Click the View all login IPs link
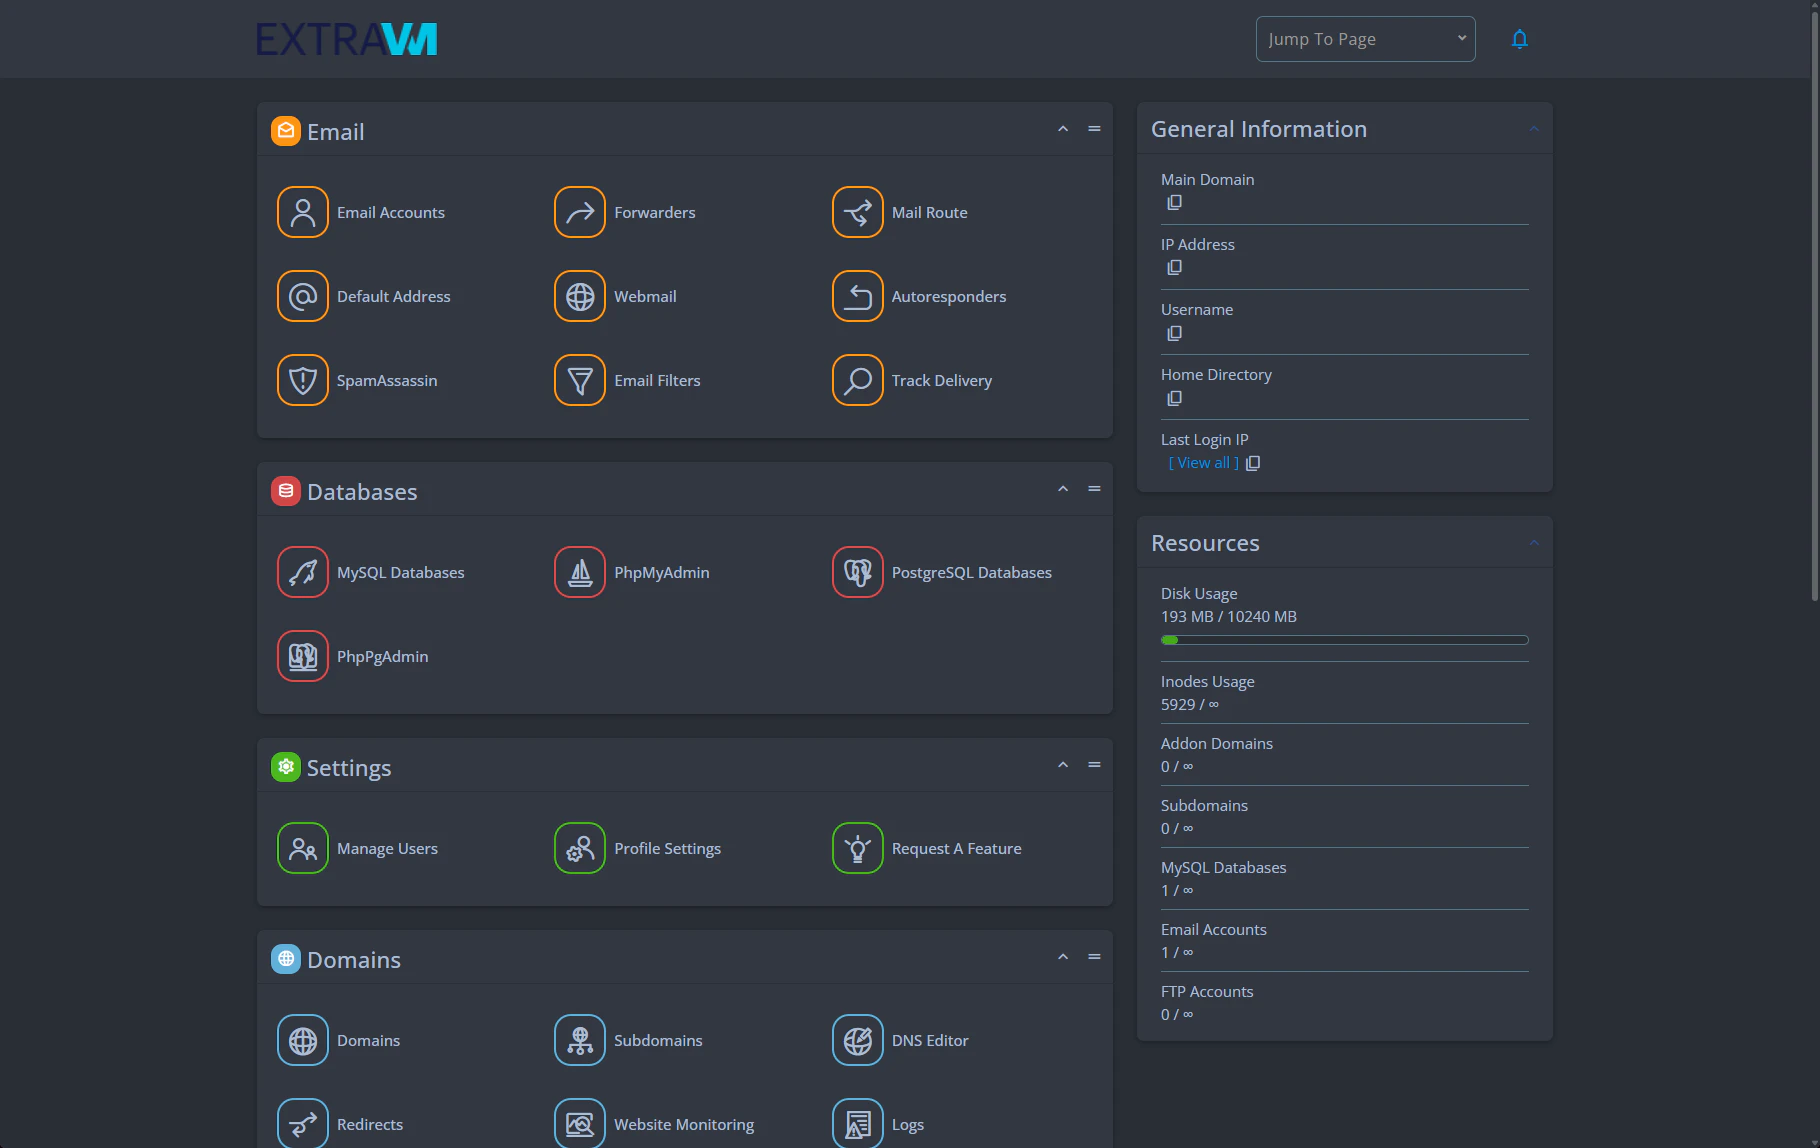 coord(1203,463)
